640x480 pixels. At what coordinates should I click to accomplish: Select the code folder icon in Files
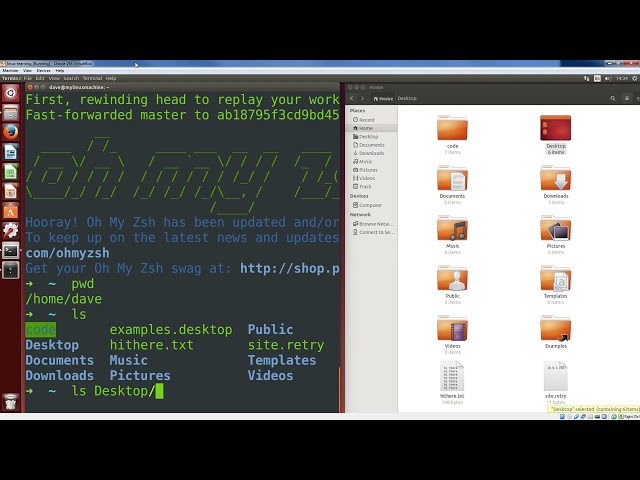(x=452, y=128)
